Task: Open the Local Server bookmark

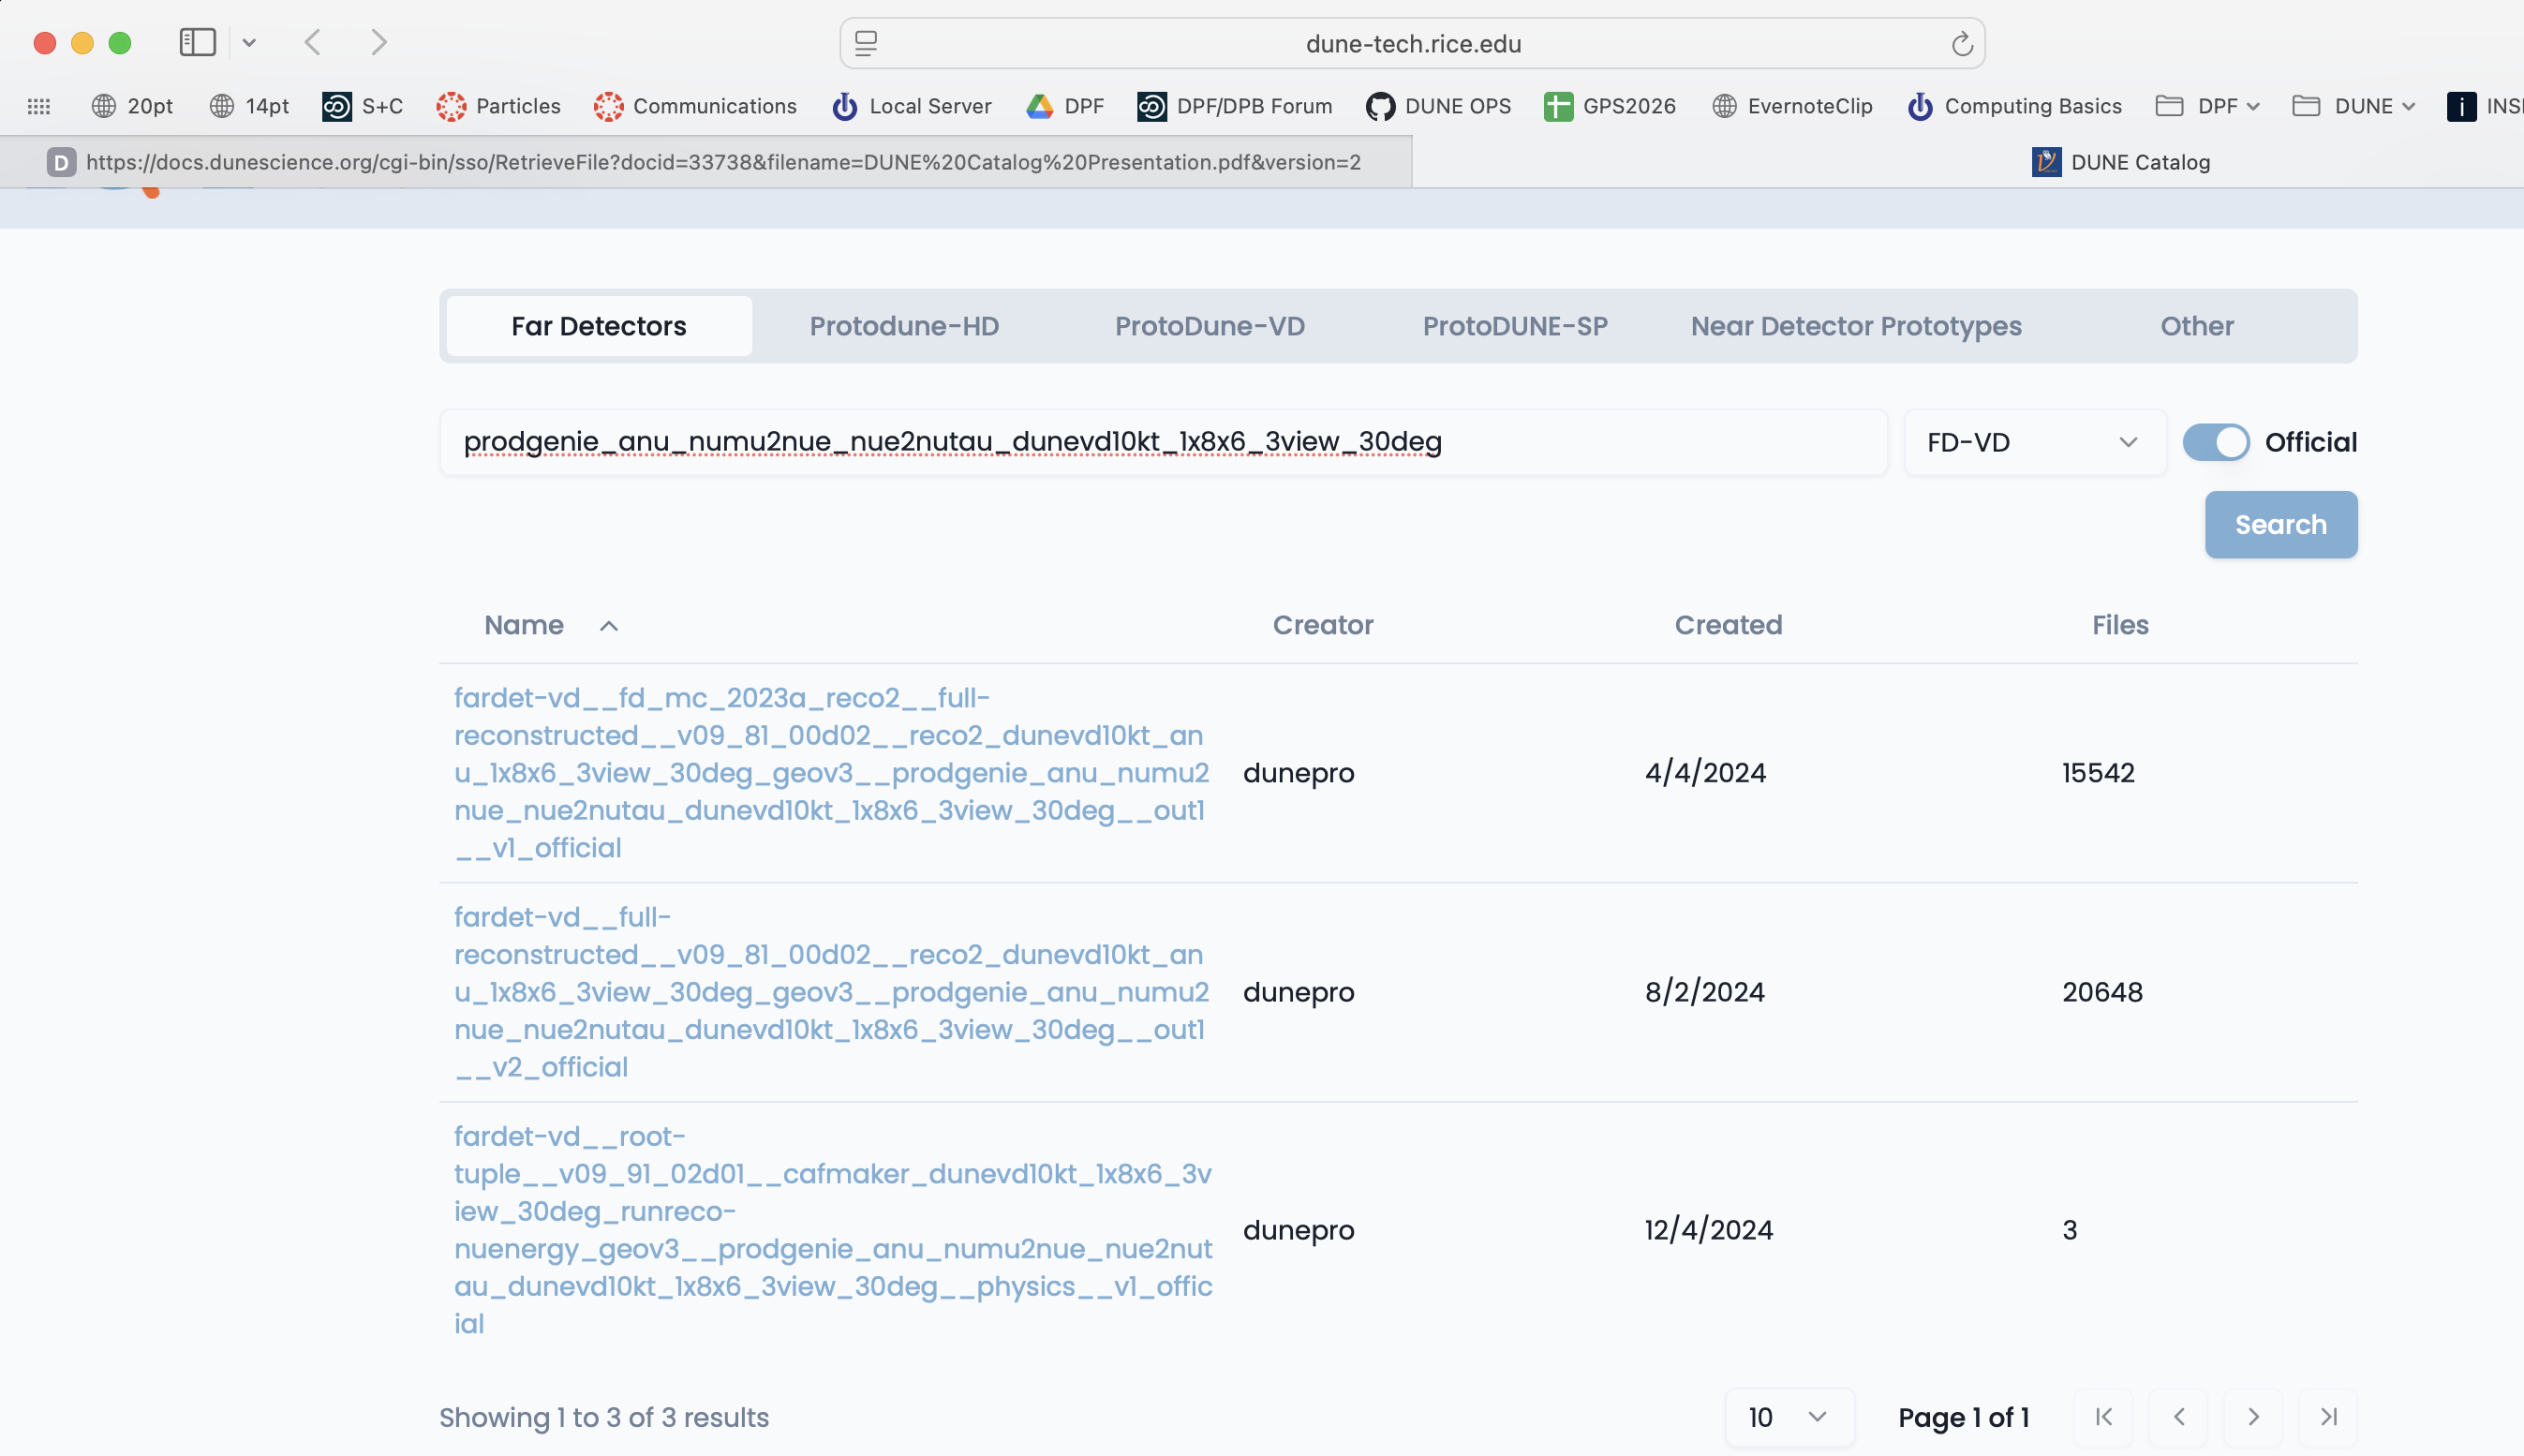Action: (x=911, y=105)
